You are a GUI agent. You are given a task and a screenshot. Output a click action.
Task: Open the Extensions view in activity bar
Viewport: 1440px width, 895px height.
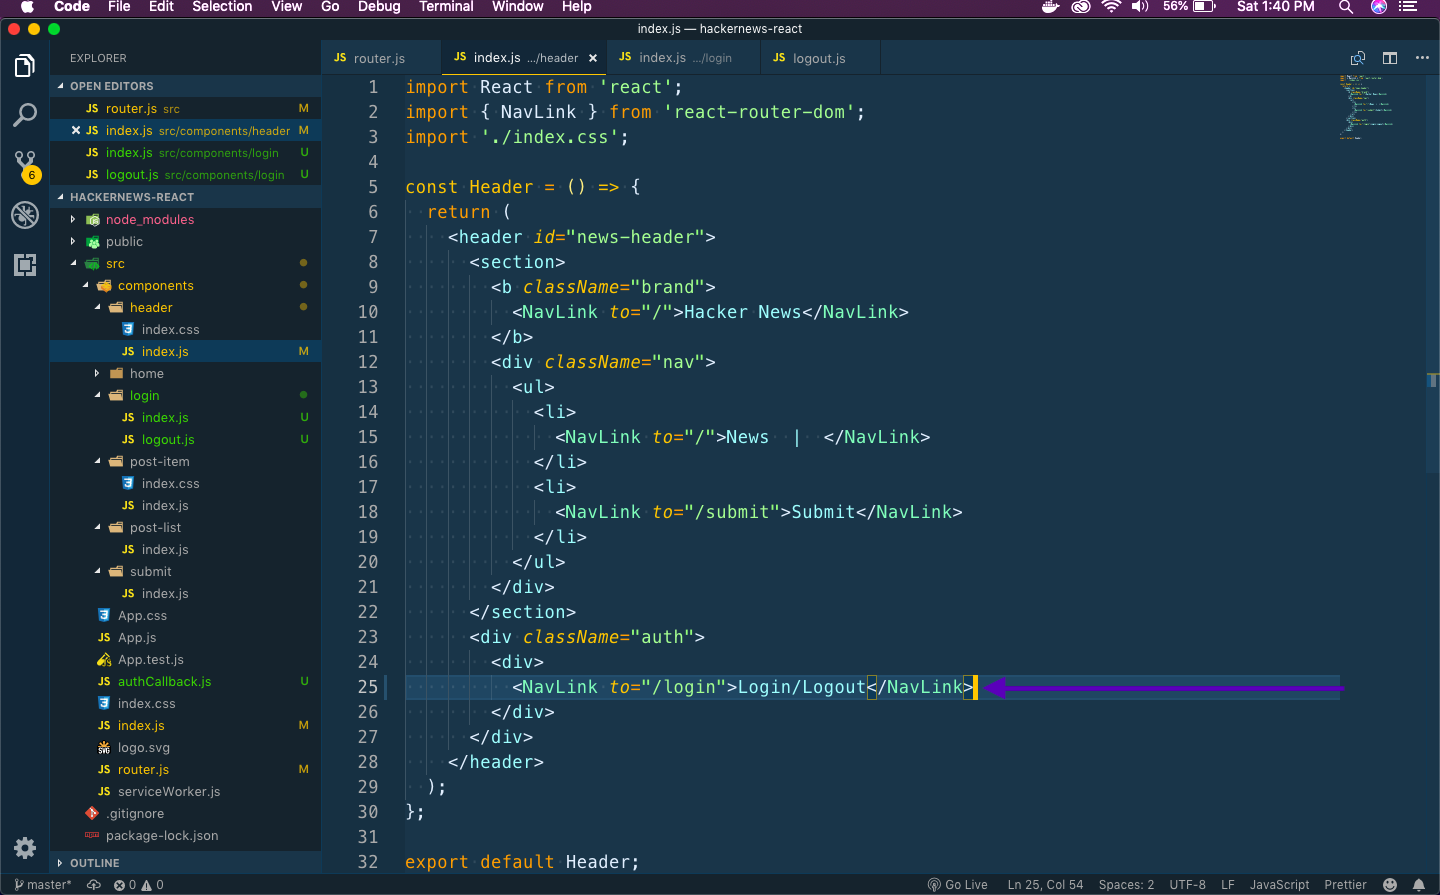tap(25, 265)
